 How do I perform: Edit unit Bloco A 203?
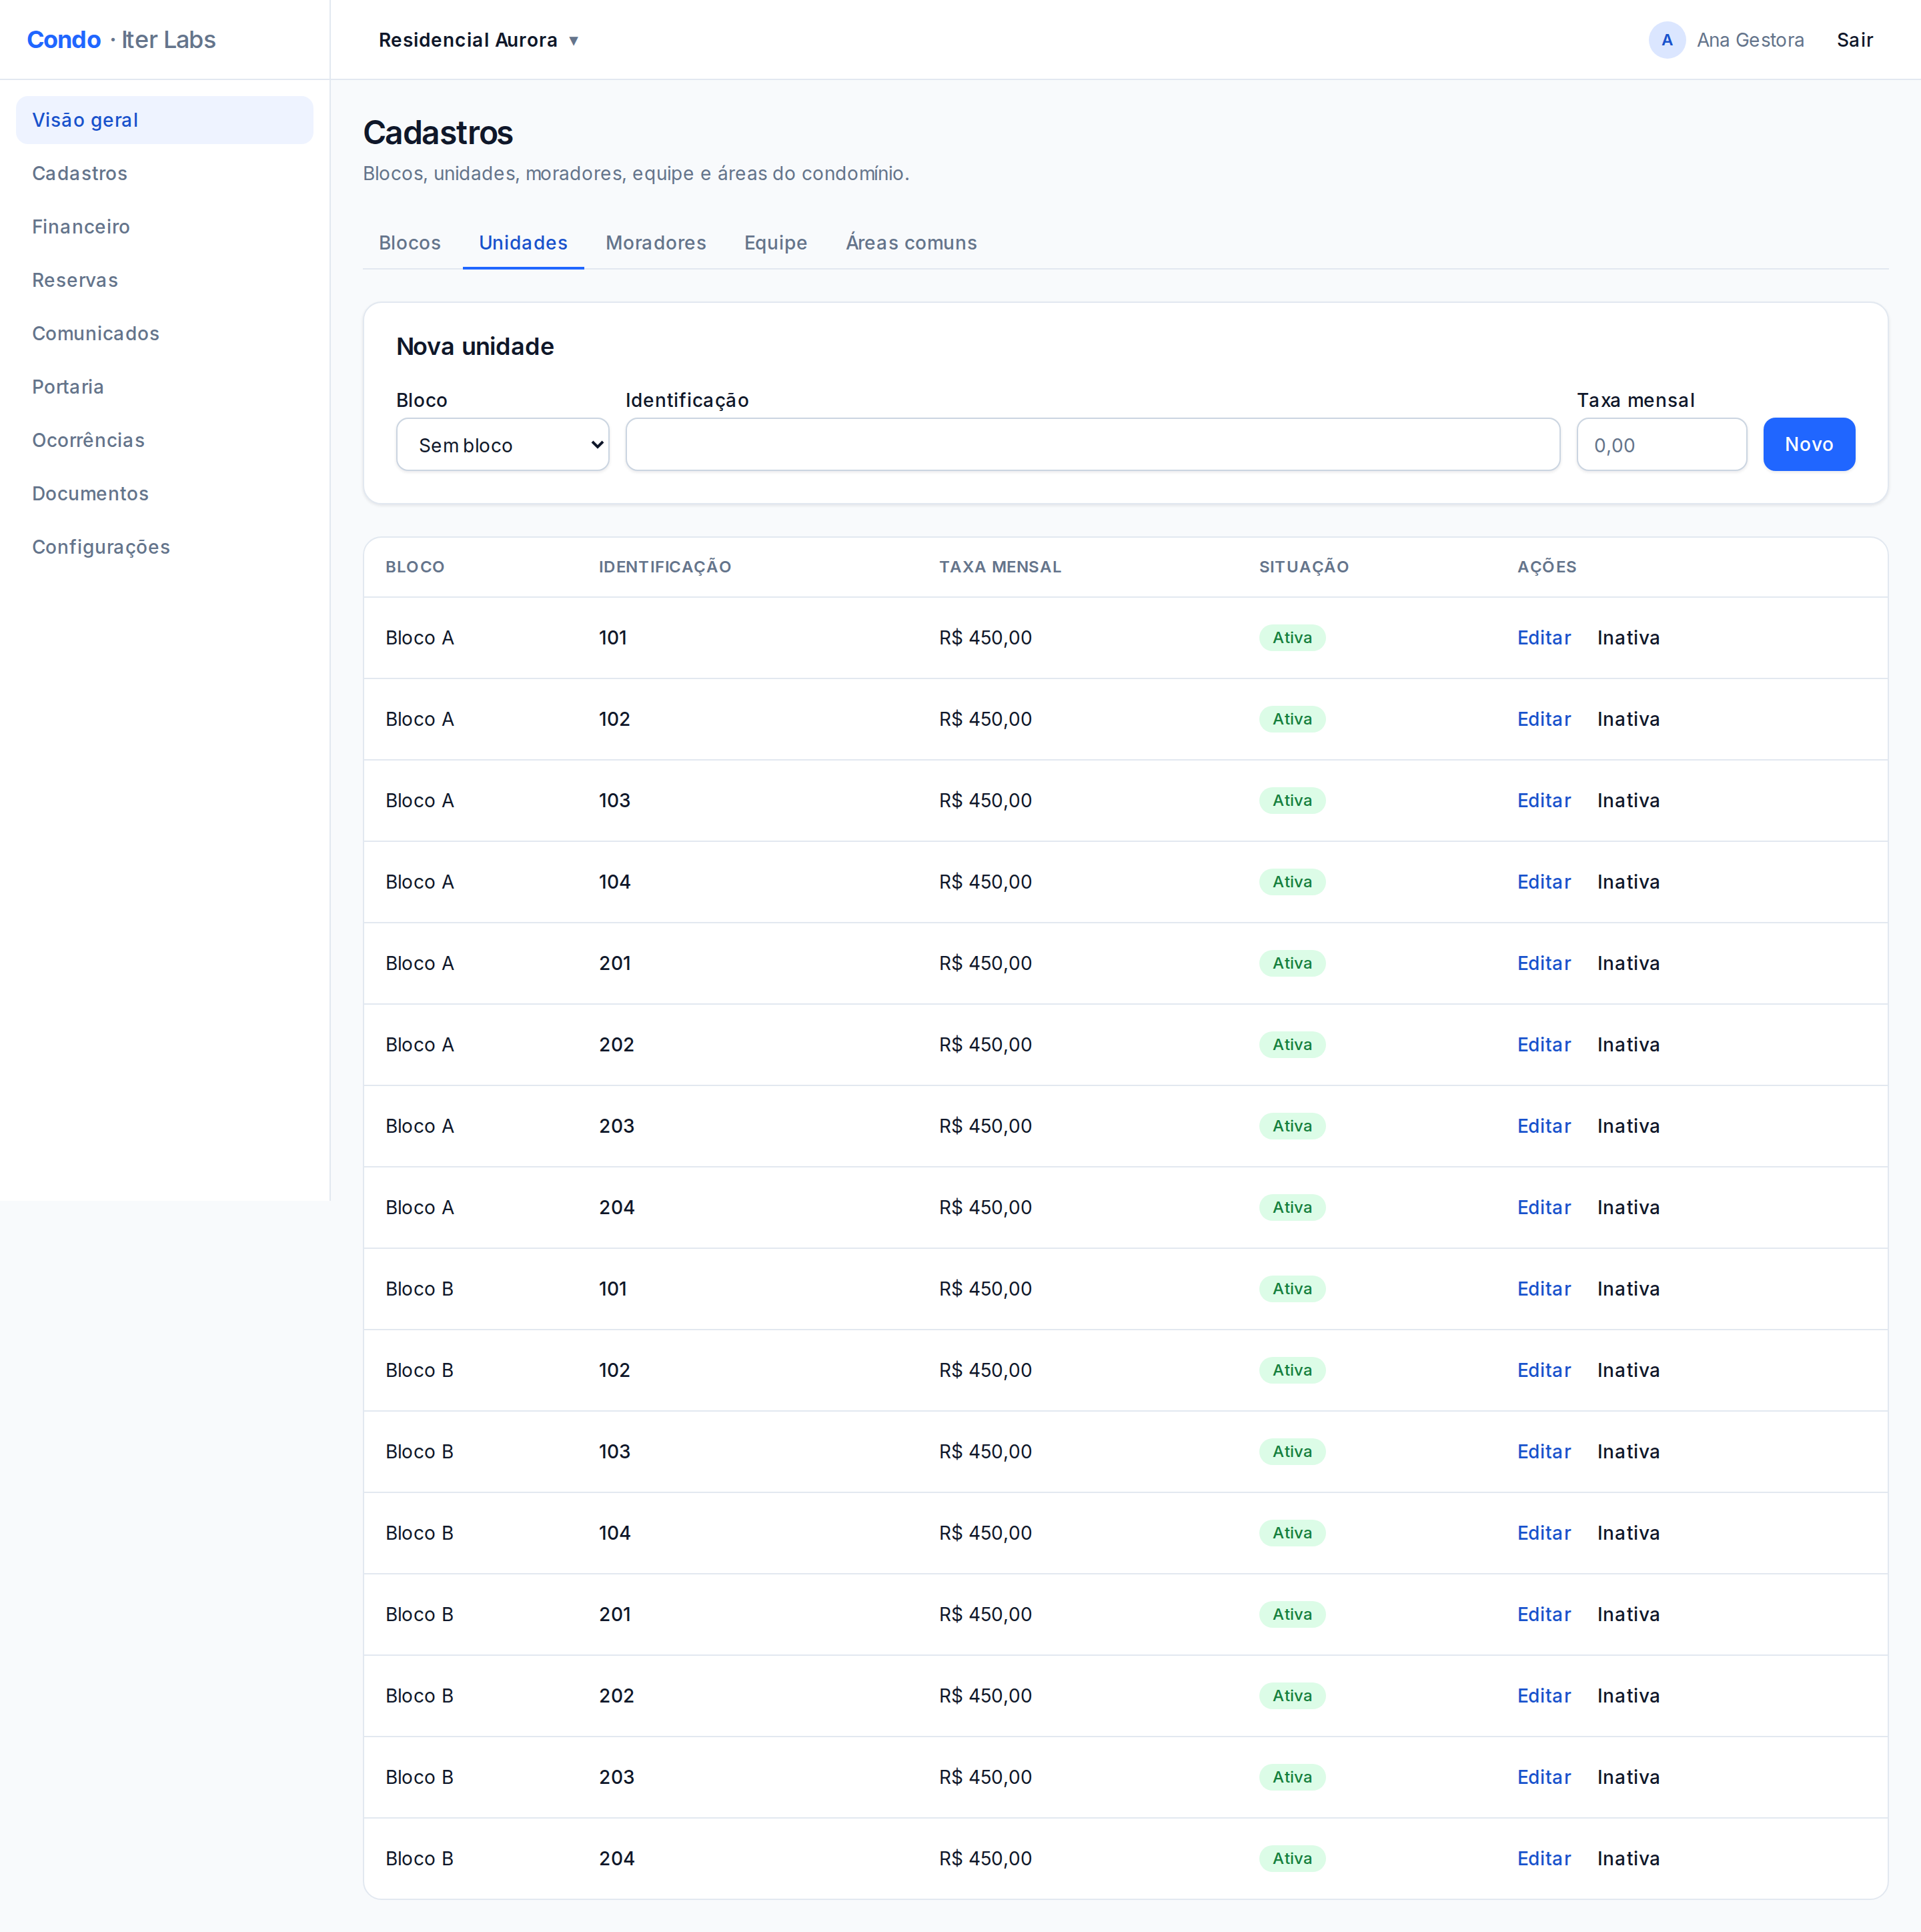click(1543, 1126)
